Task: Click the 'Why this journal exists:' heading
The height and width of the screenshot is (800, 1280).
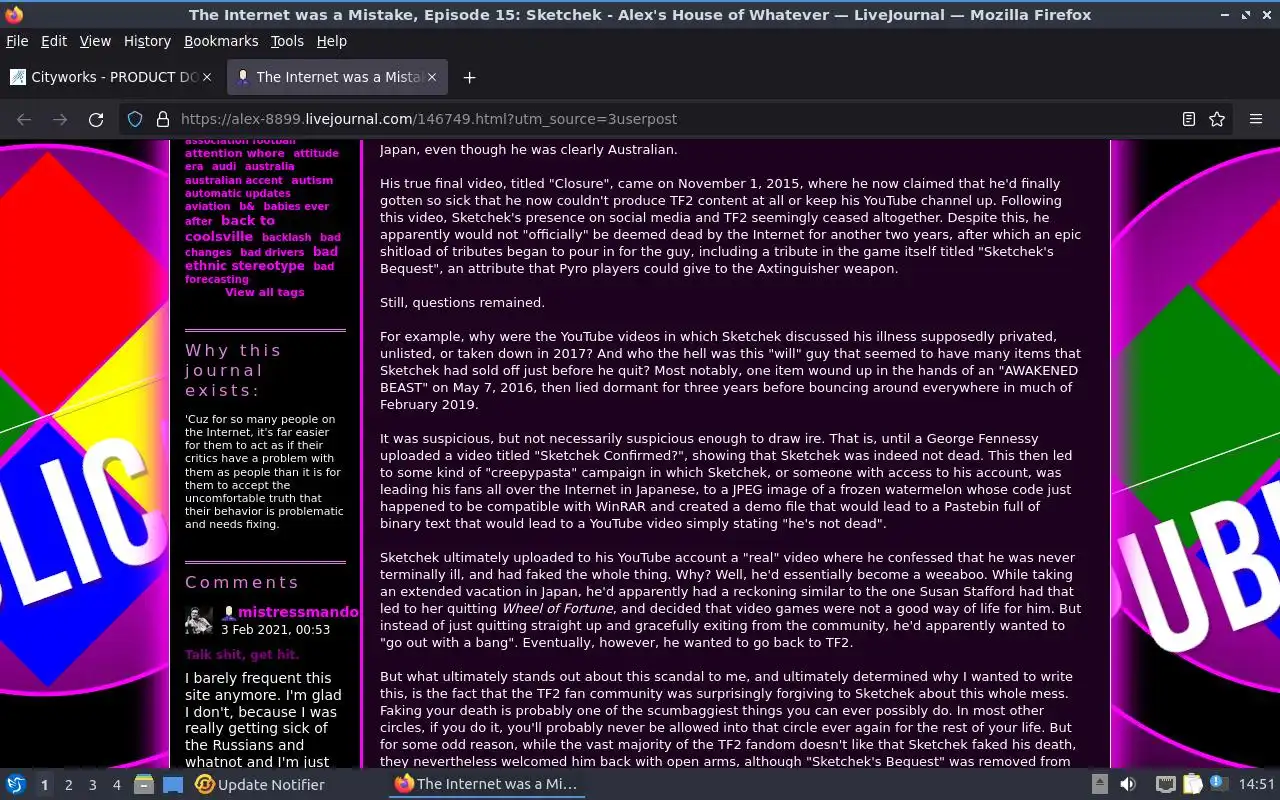Action: 233,370
